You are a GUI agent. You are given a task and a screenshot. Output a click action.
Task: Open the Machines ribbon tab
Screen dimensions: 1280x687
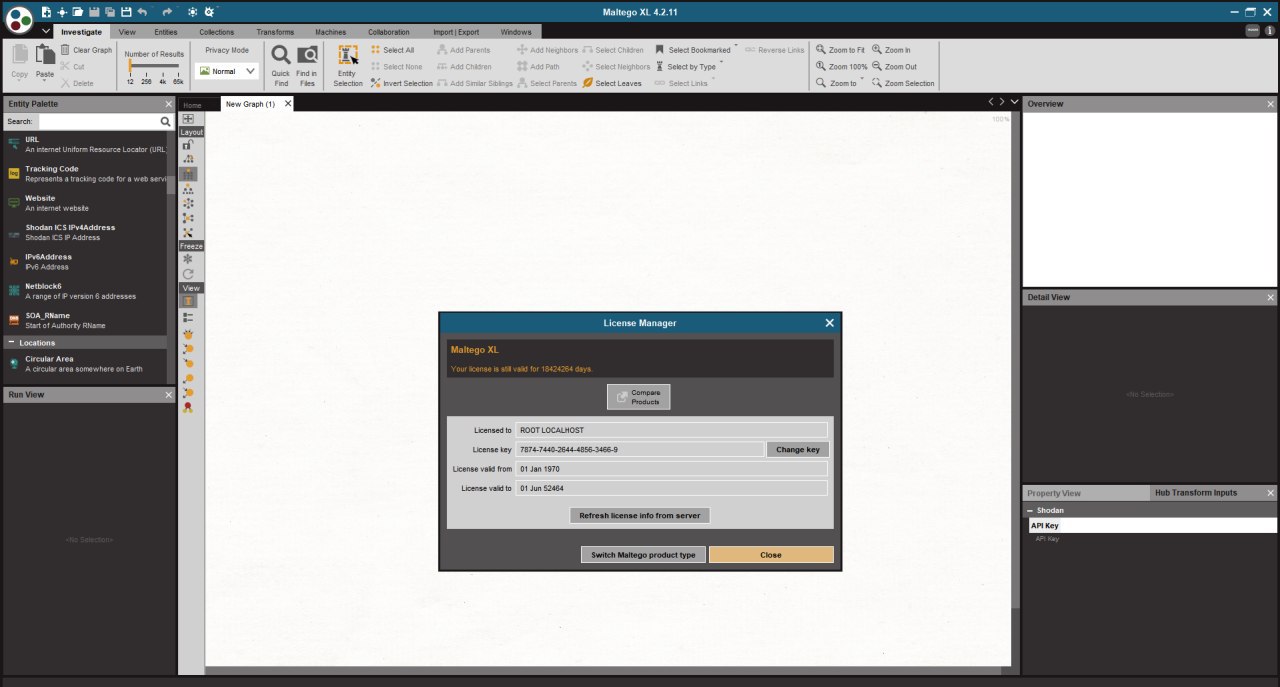click(x=330, y=32)
